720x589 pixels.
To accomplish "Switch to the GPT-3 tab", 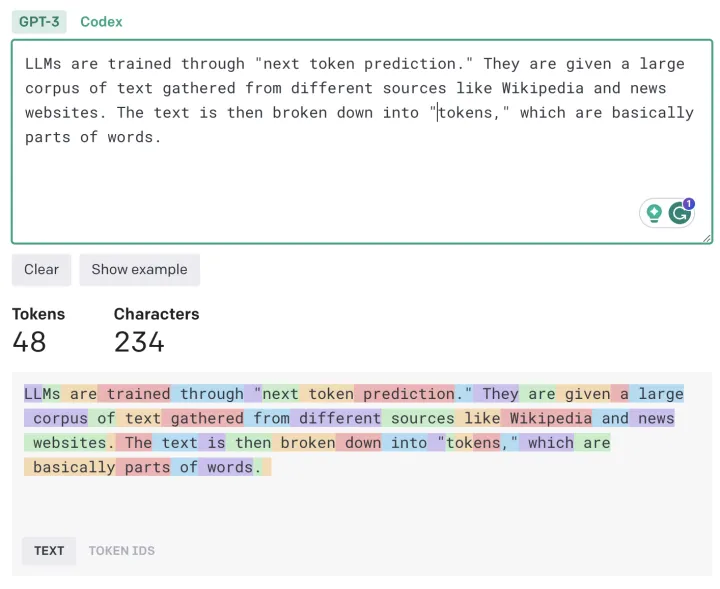I will coord(39,21).
